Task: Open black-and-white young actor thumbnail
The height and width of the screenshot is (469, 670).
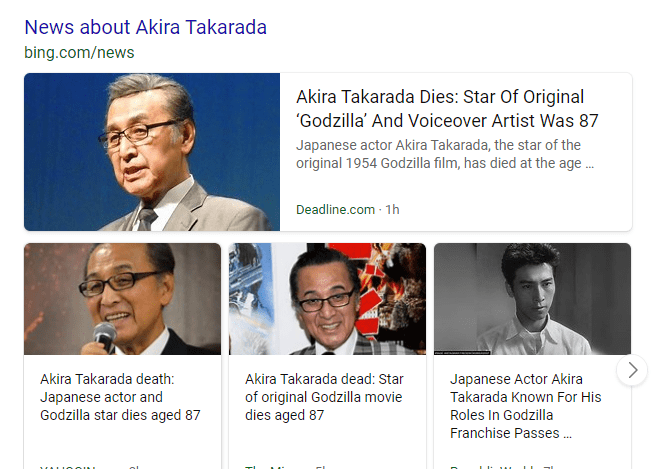Action: pyautogui.click(x=532, y=299)
